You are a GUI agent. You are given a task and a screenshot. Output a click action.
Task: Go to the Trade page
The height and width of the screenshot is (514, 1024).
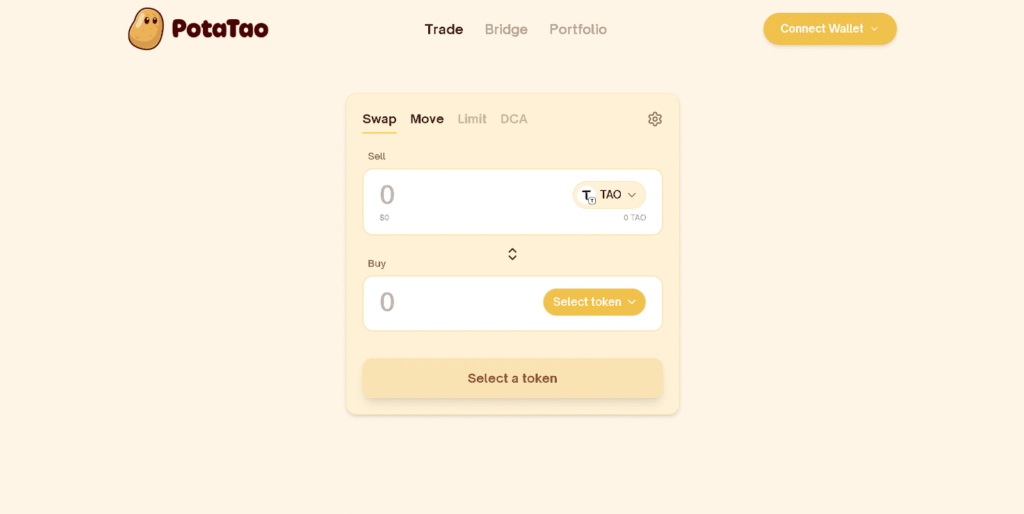click(444, 29)
